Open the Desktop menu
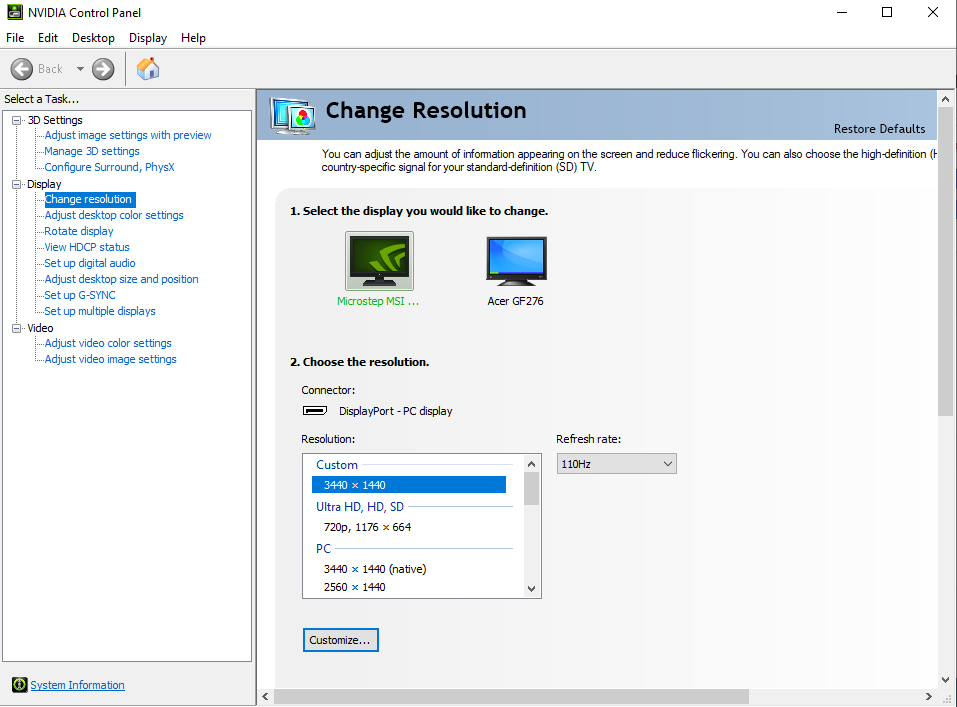Viewport: 957px width, 707px height. pyautogui.click(x=93, y=38)
